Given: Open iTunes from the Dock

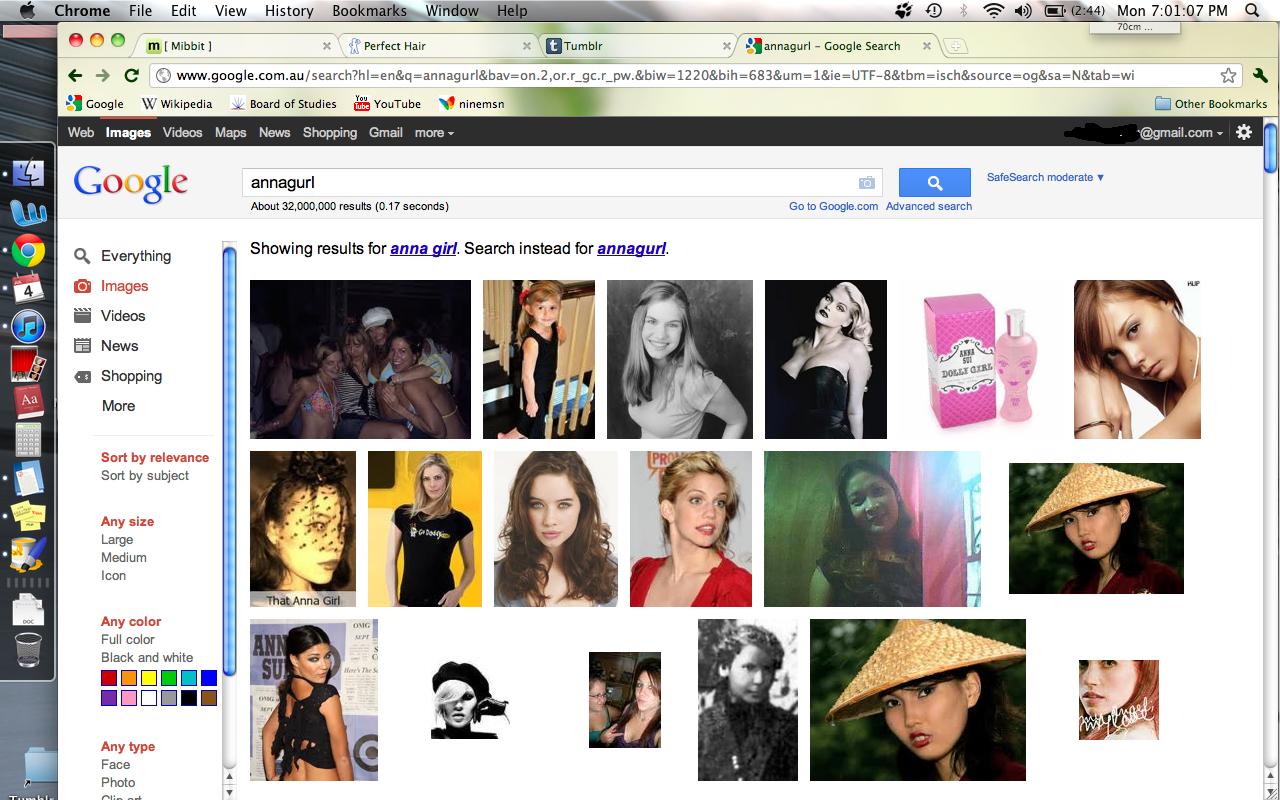Looking at the screenshot, I should tap(28, 326).
